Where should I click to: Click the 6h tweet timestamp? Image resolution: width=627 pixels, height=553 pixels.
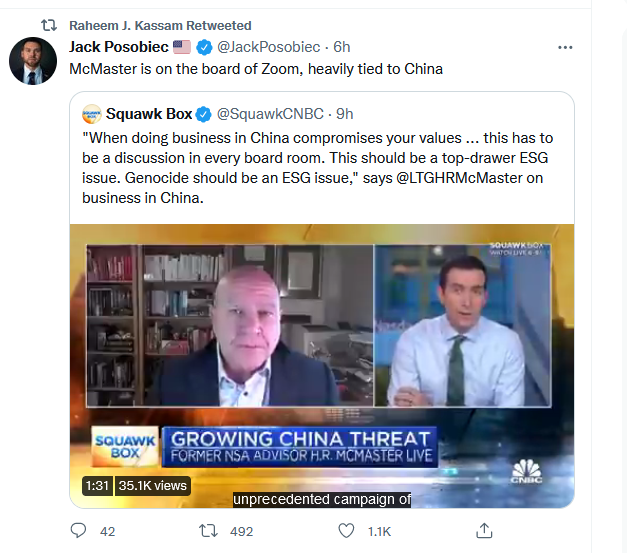tap(341, 47)
